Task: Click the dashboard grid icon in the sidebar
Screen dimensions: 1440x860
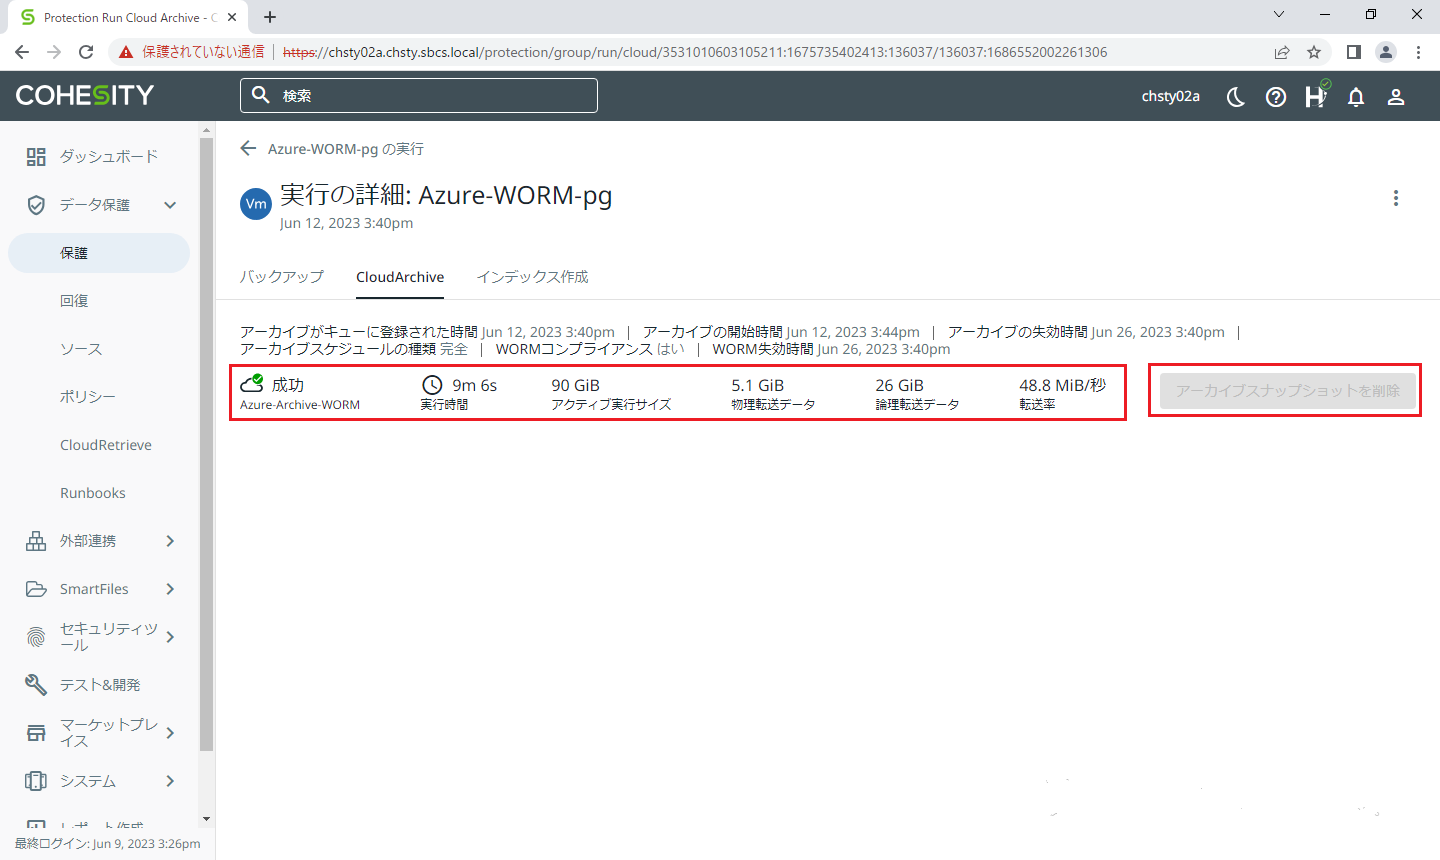Action: pyautogui.click(x=36, y=156)
